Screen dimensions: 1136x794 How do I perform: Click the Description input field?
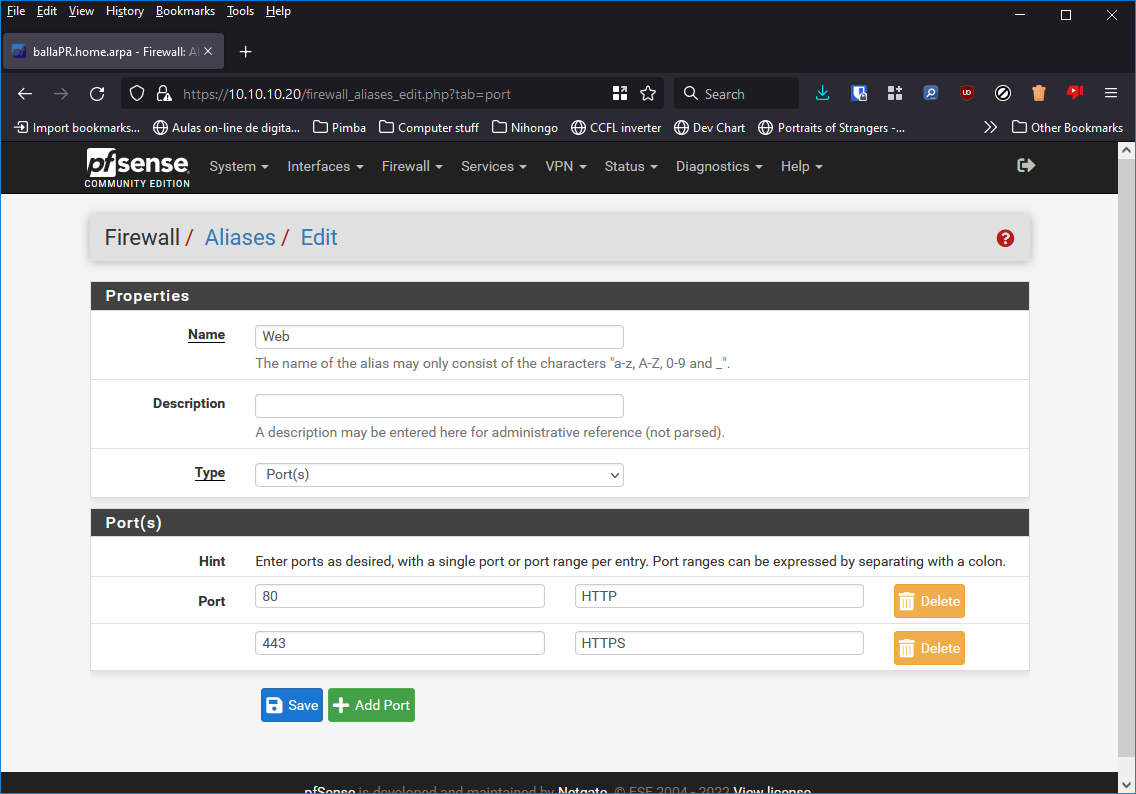(439, 406)
